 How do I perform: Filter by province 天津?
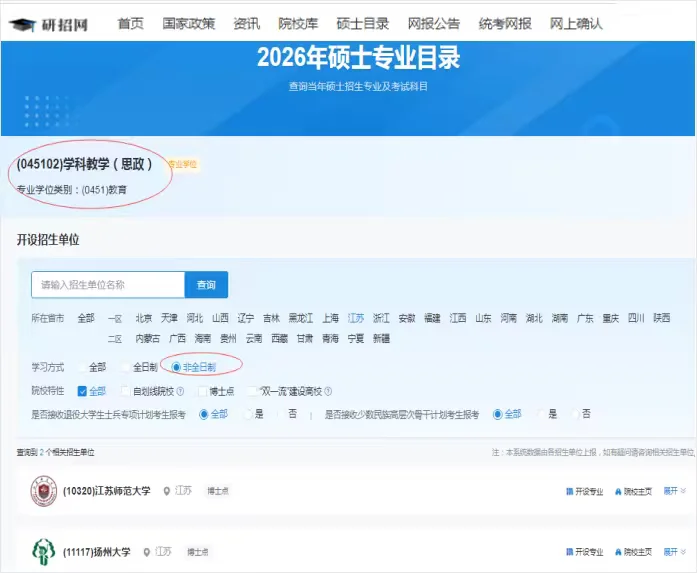click(x=169, y=318)
